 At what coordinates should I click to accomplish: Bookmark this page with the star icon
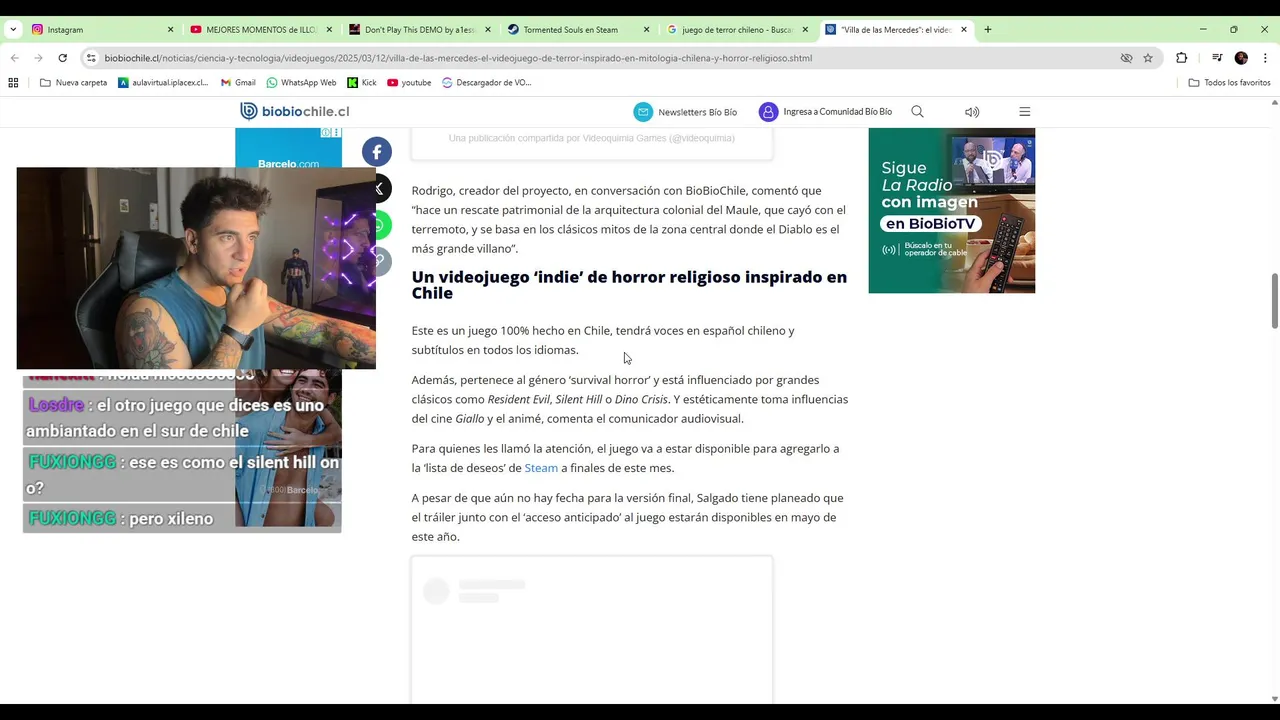tap(1148, 58)
